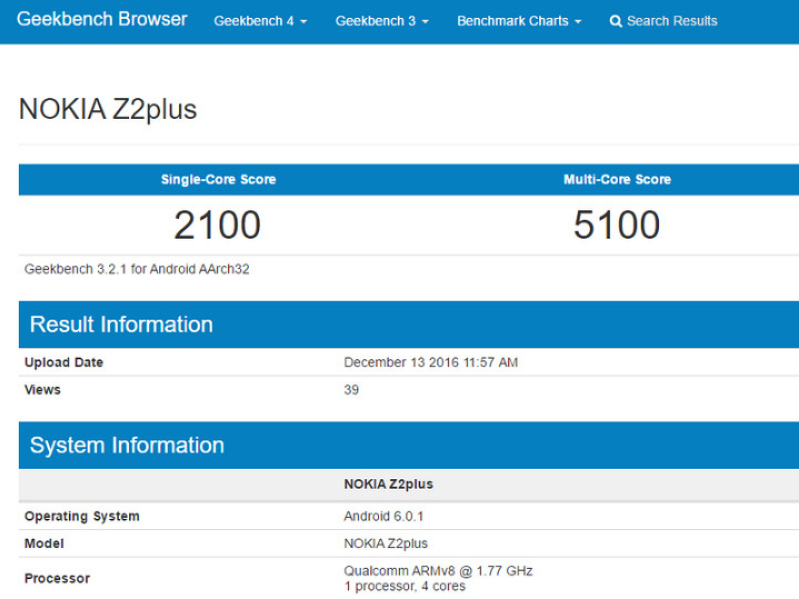Select the 1 processor, 4 cores text
This screenshot has height=599, width=799.
tap(405, 586)
